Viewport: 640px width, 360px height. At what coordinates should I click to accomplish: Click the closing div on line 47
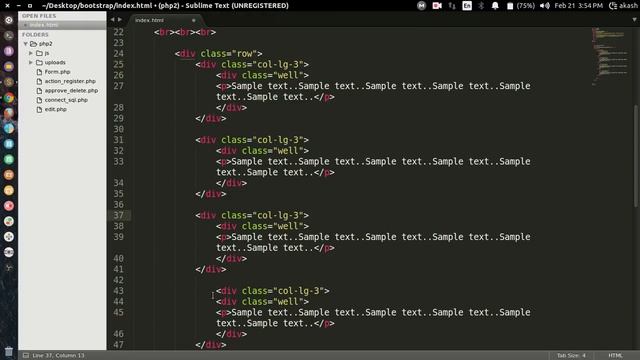(211, 345)
